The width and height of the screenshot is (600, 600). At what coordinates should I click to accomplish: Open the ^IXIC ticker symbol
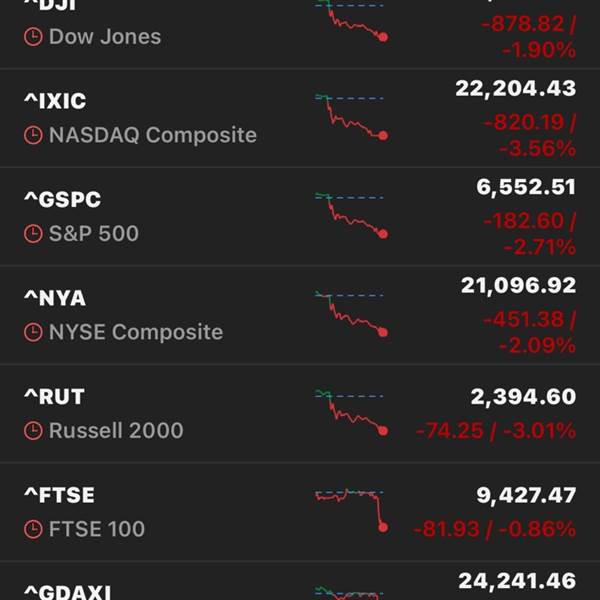coord(55,101)
